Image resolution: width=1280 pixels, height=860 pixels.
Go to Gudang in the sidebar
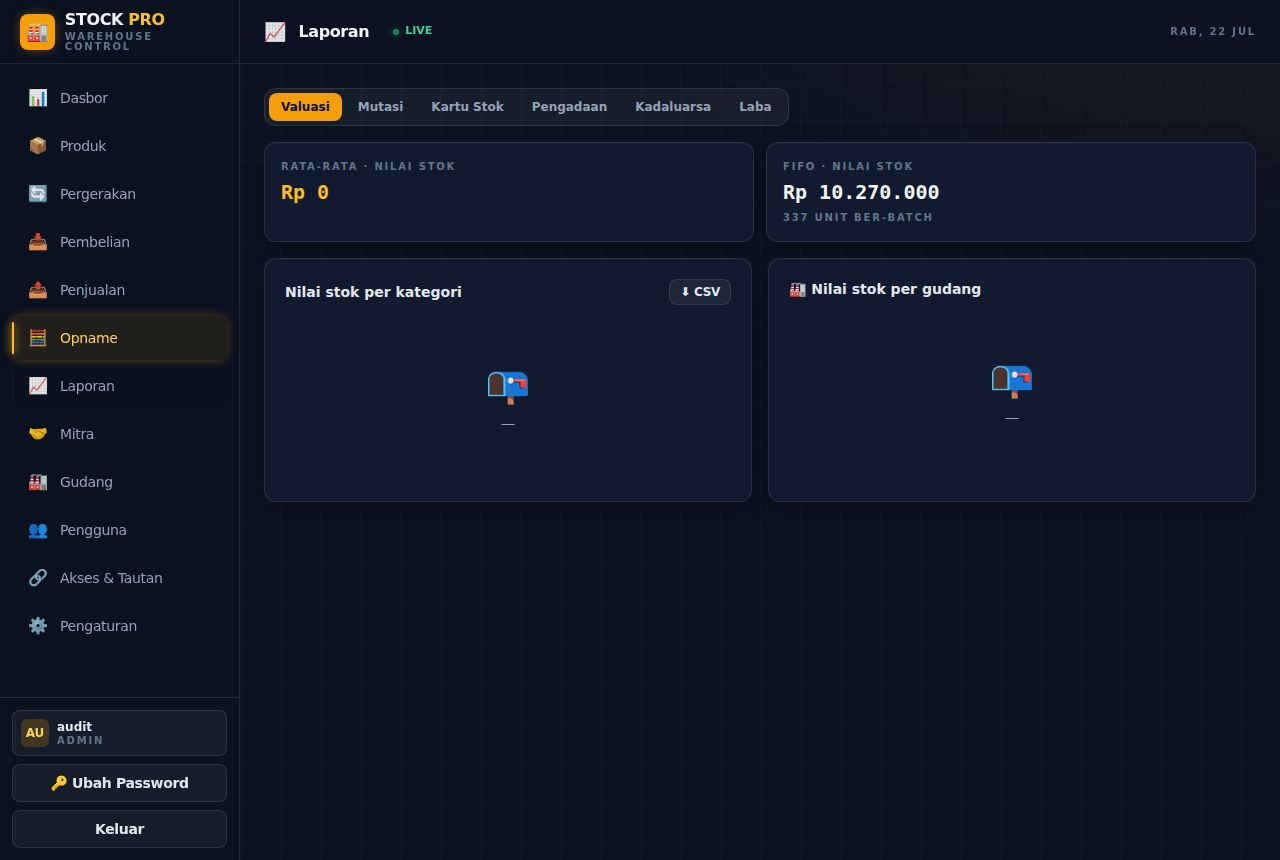coord(120,482)
